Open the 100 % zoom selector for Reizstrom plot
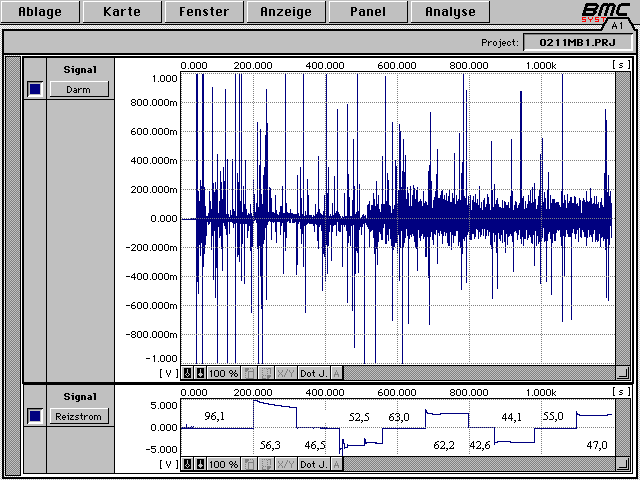This screenshot has width=640, height=480. pyautogui.click(x=223, y=464)
